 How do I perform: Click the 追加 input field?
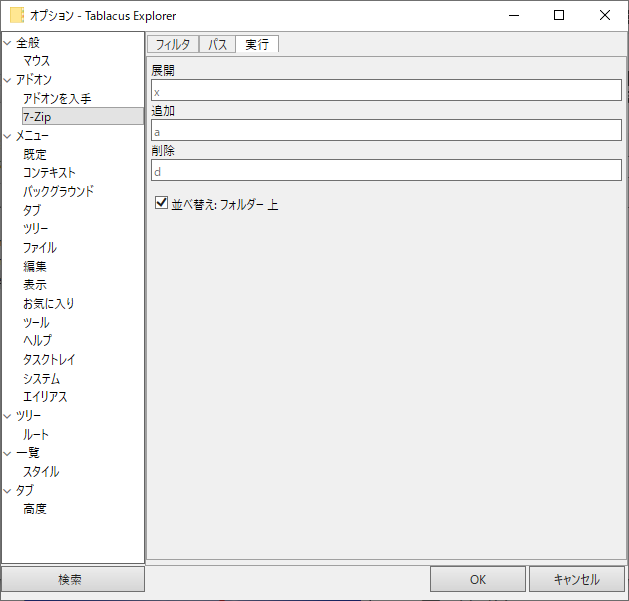386,130
